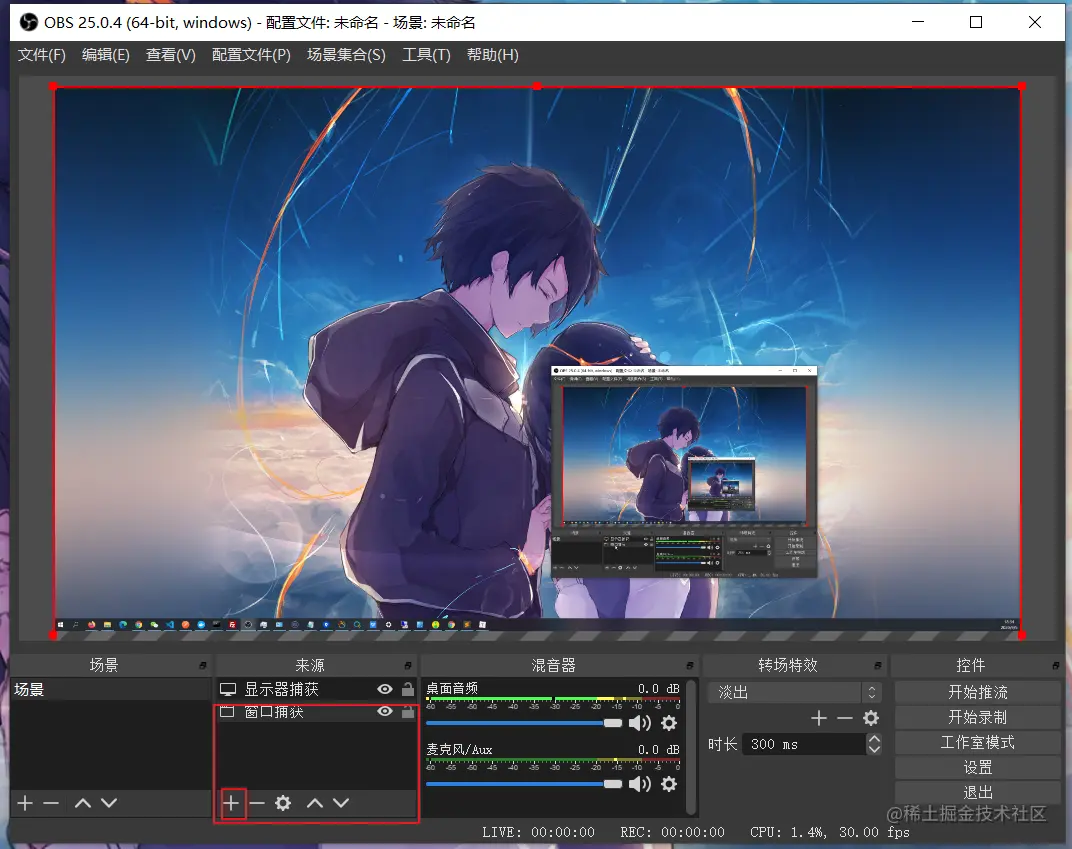
Task: Adjust 麦克风/Aux volume slider
Action: tap(524, 784)
